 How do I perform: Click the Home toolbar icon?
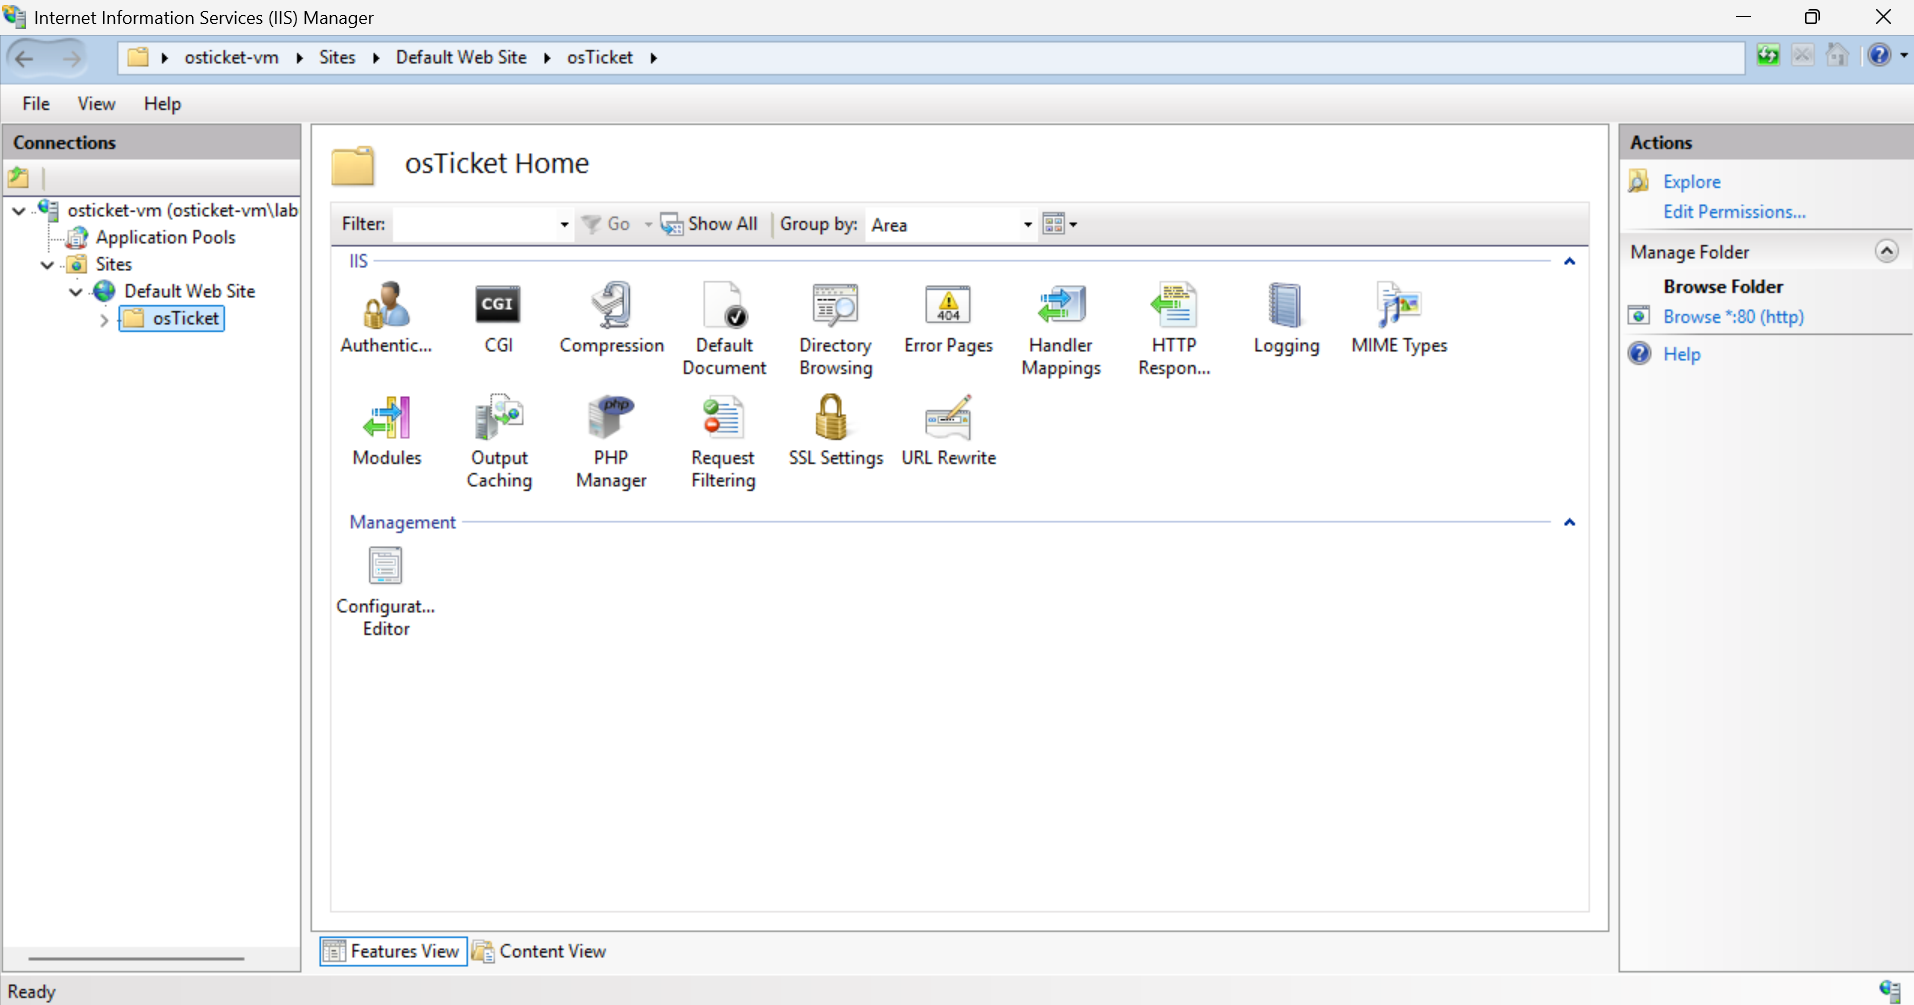pos(1837,55)
